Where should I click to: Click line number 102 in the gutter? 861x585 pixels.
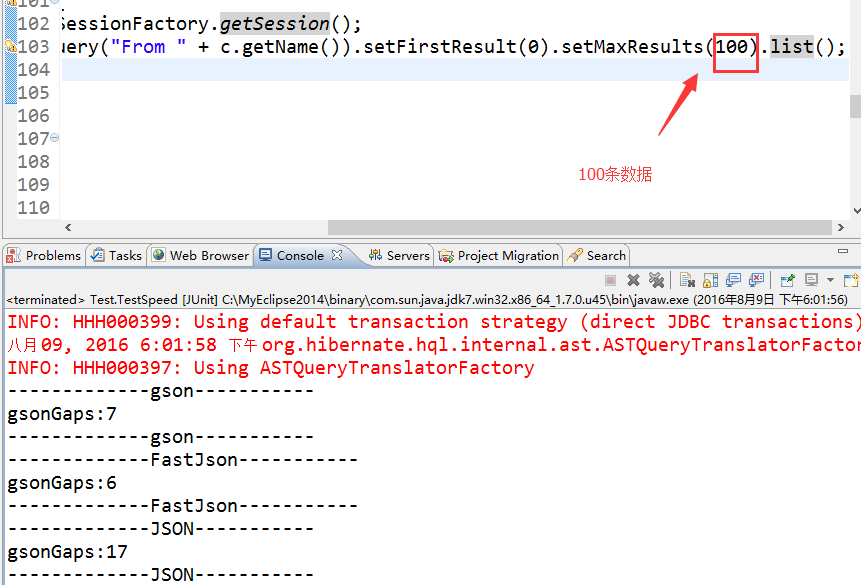(33, 24)
